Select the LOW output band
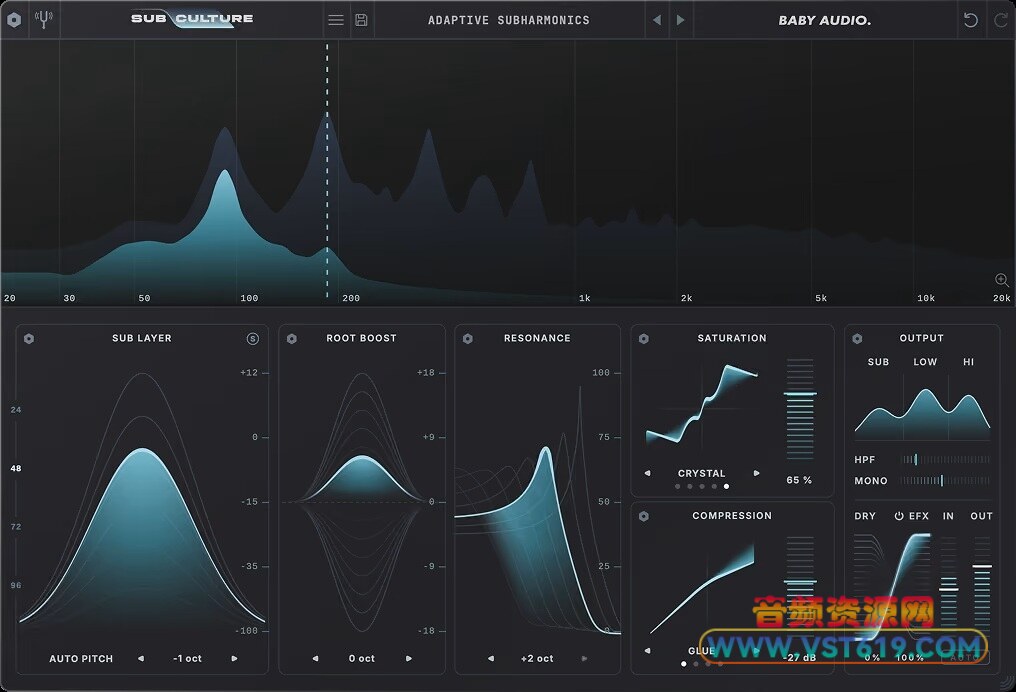Screen dimensions: 1016x692 click(x=925, y=362)
